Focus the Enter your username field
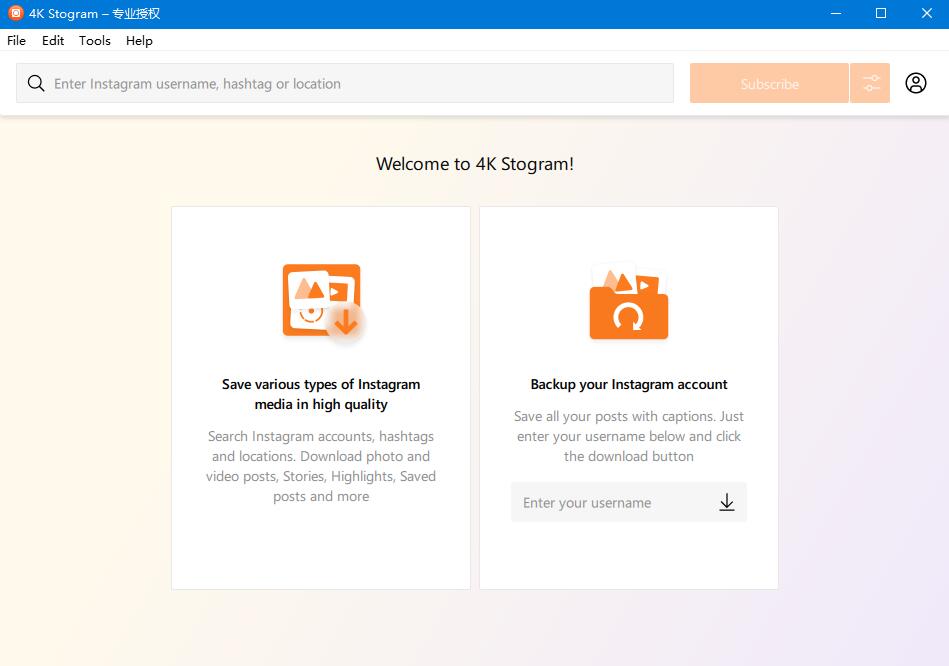The width and height of the screenshot is (949, 666). click(x=629, y=502)
